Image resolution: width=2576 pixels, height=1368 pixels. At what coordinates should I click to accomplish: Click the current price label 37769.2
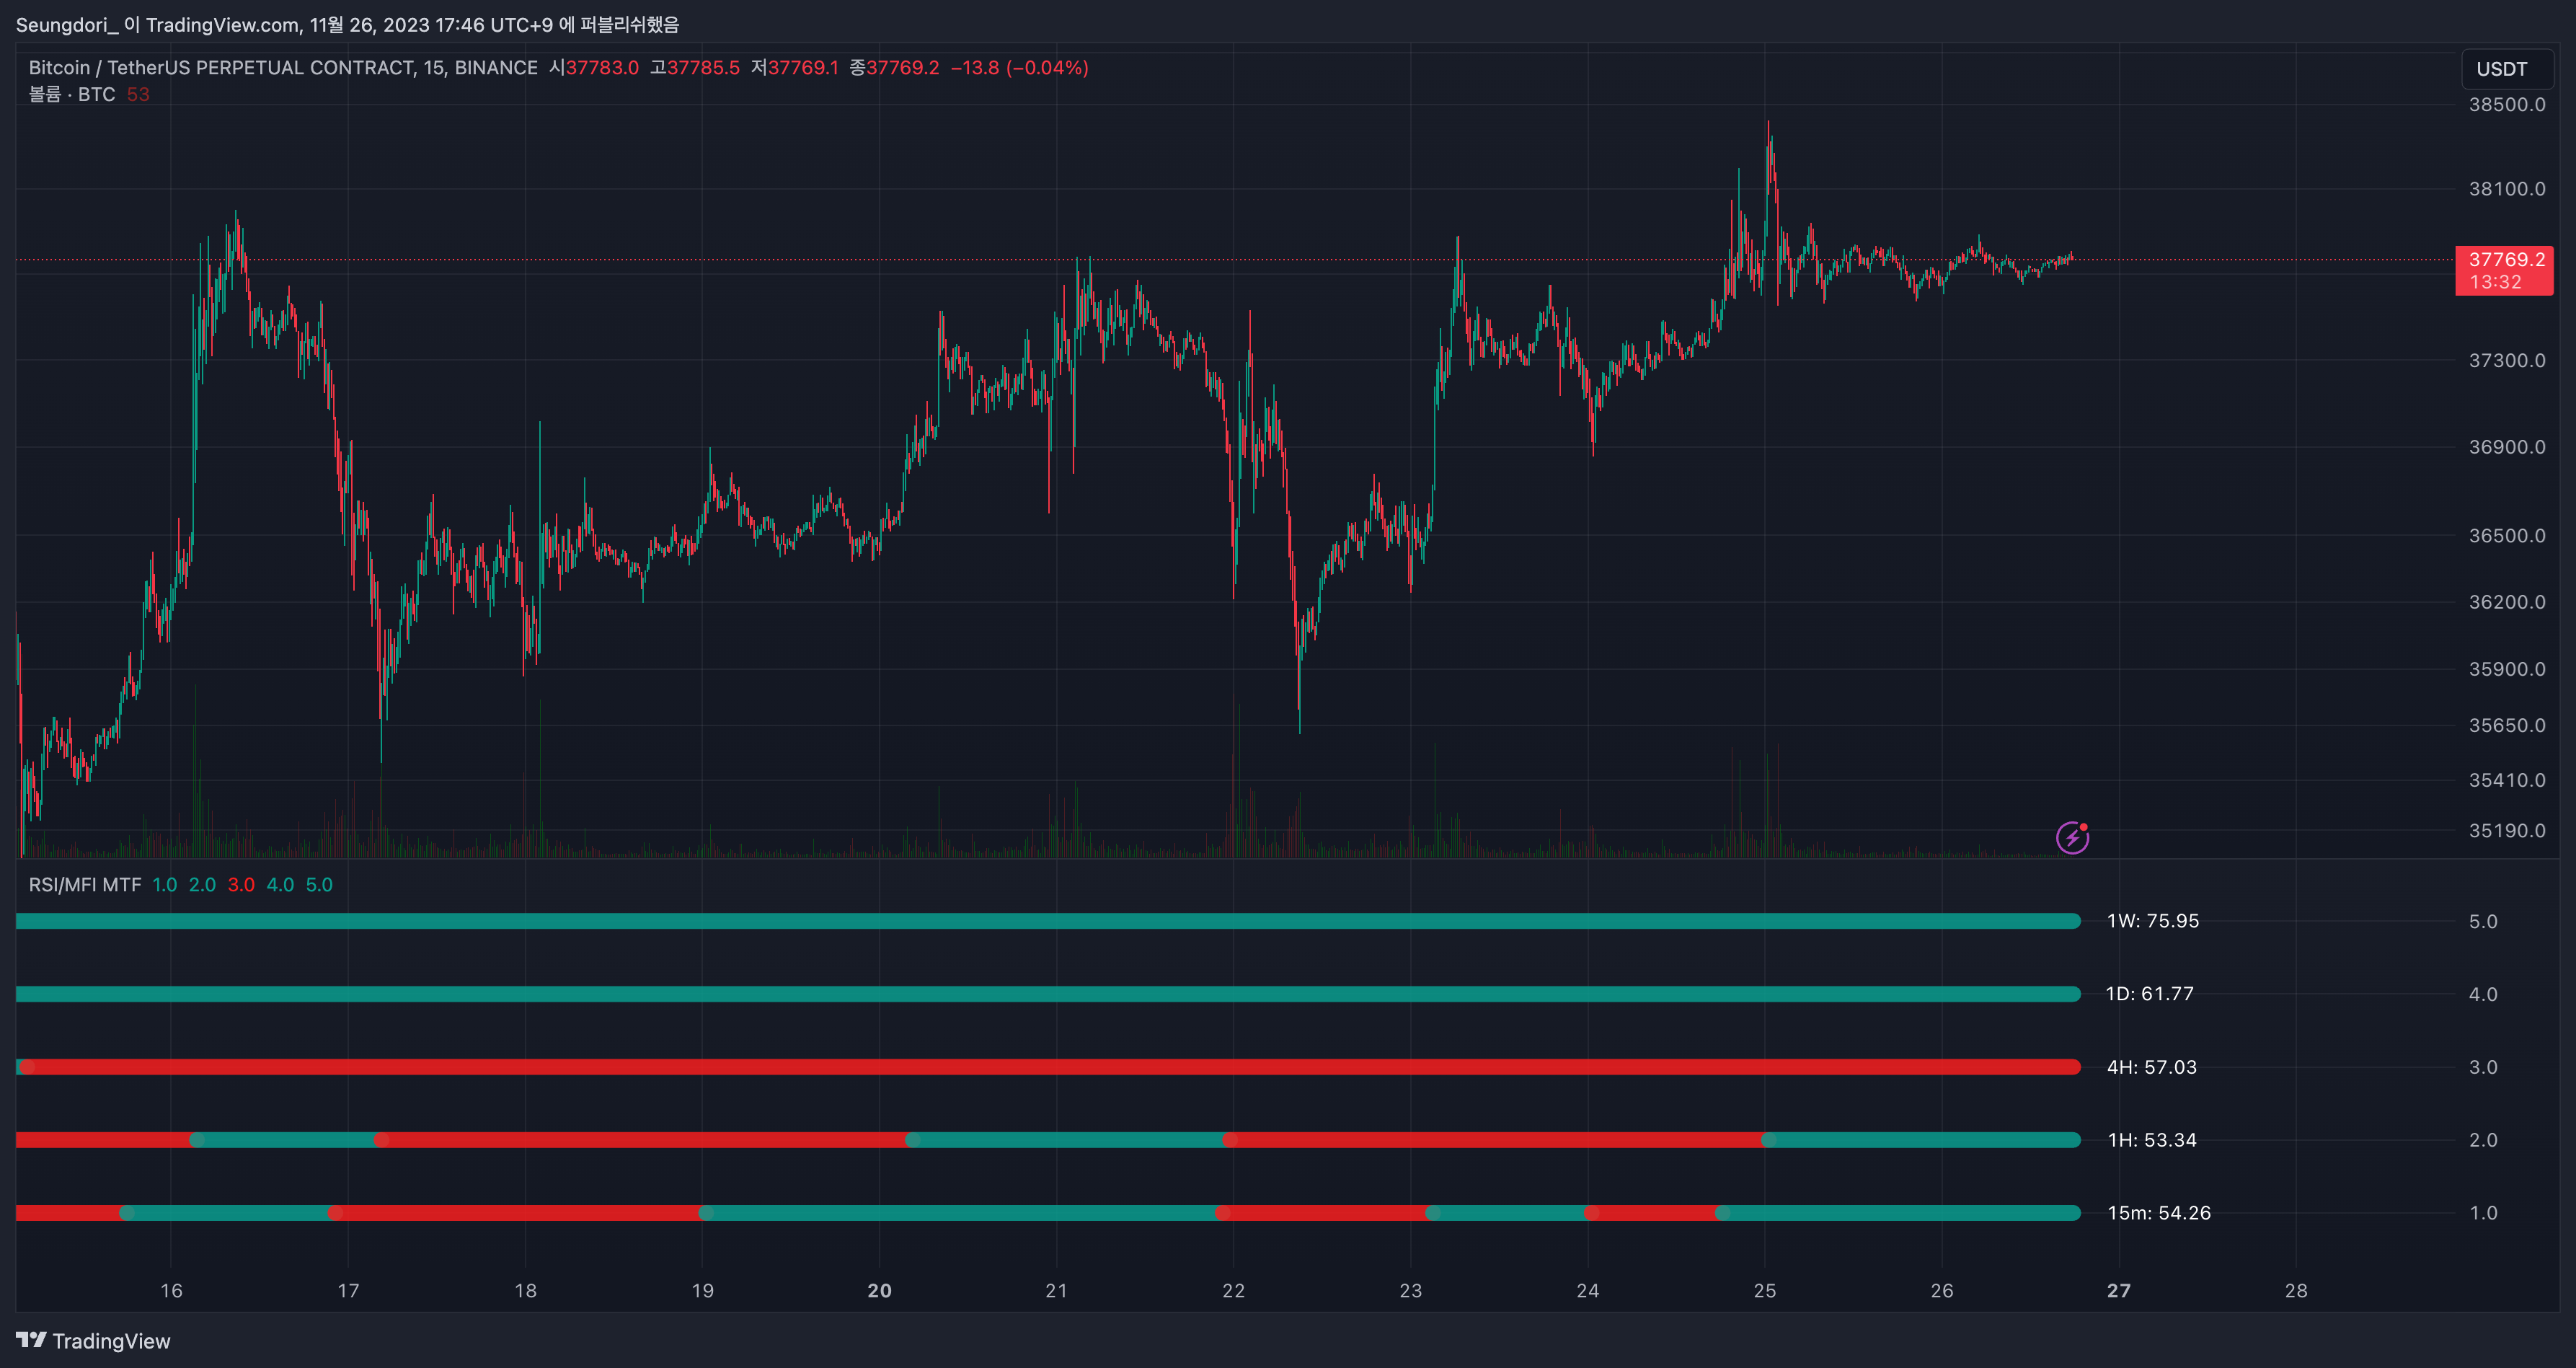point(2506,259)
